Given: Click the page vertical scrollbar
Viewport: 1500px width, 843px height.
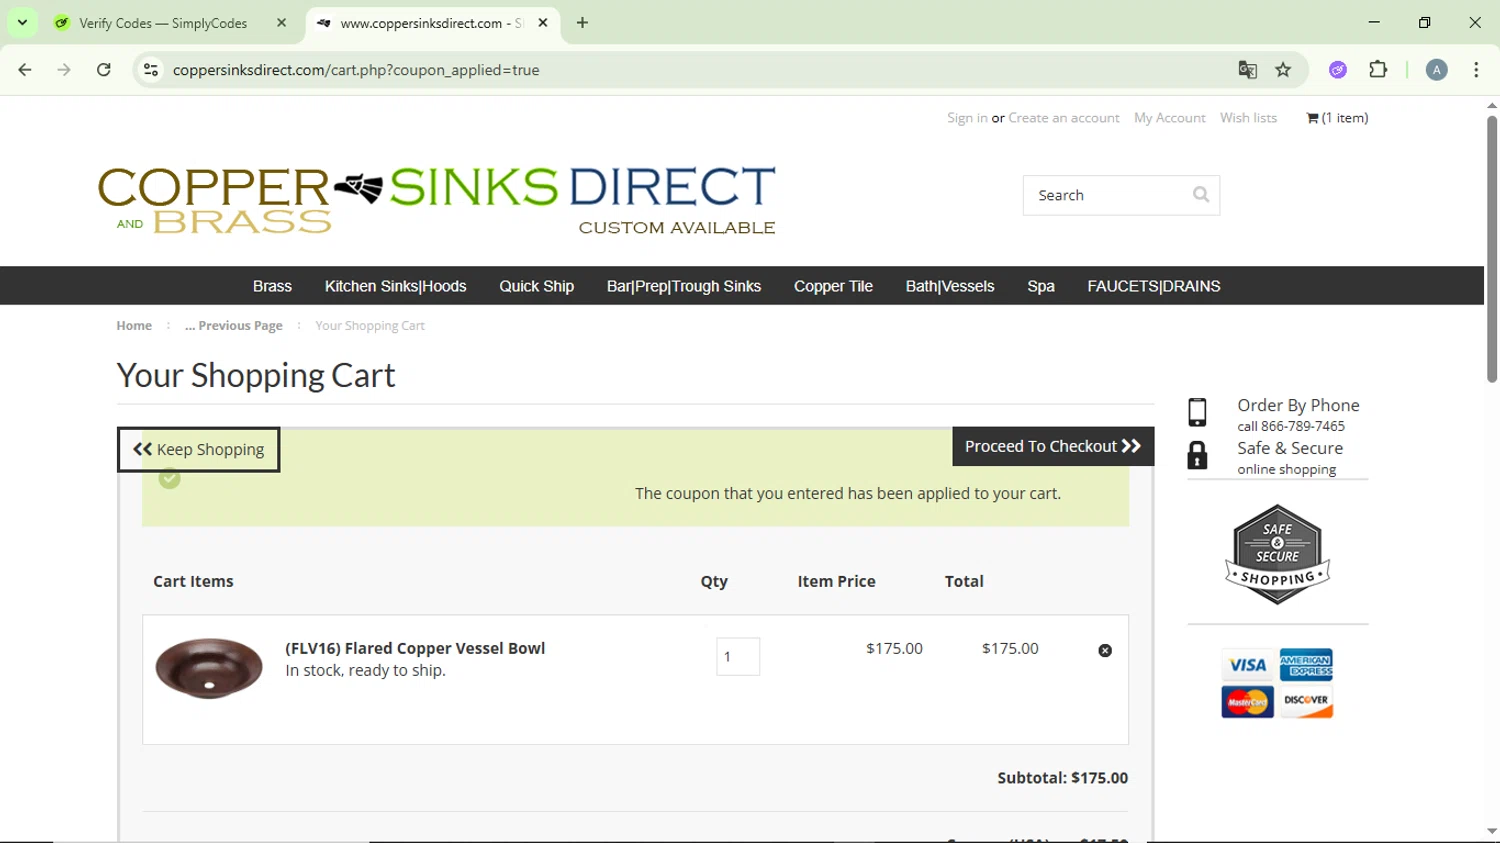Looking at the screenshot, I should [1491, 249].
